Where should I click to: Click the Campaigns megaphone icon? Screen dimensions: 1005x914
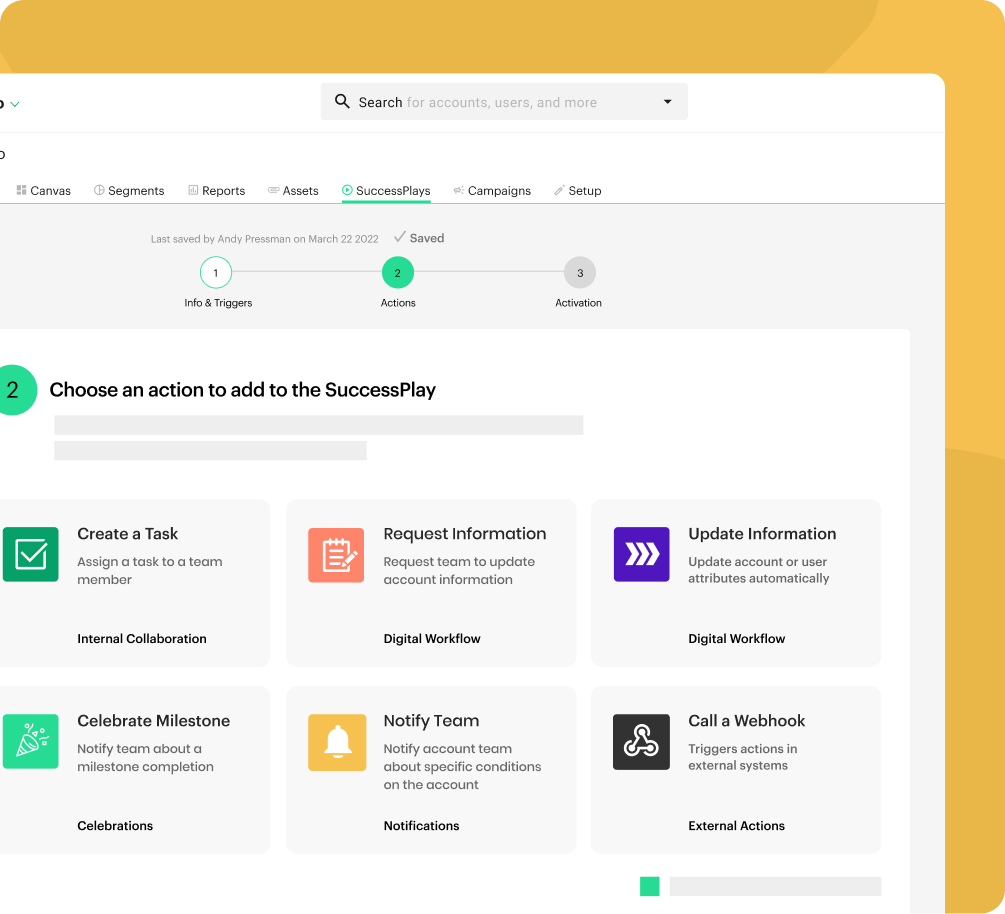click(x=459, y=190)
